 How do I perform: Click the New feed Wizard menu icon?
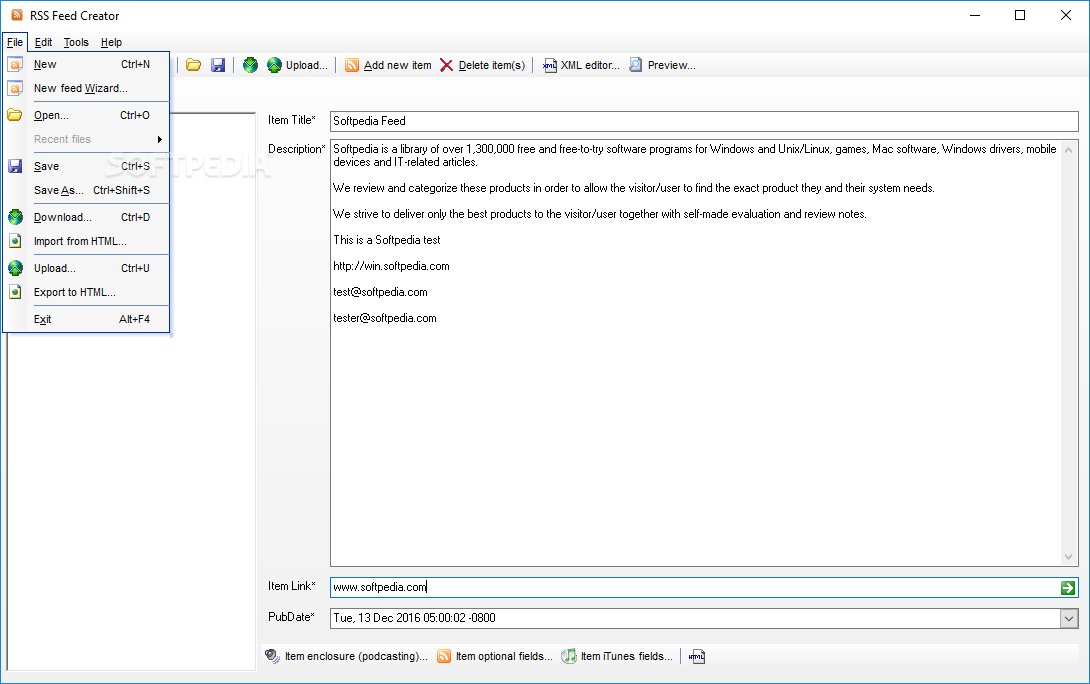click(x=15, y=88)
